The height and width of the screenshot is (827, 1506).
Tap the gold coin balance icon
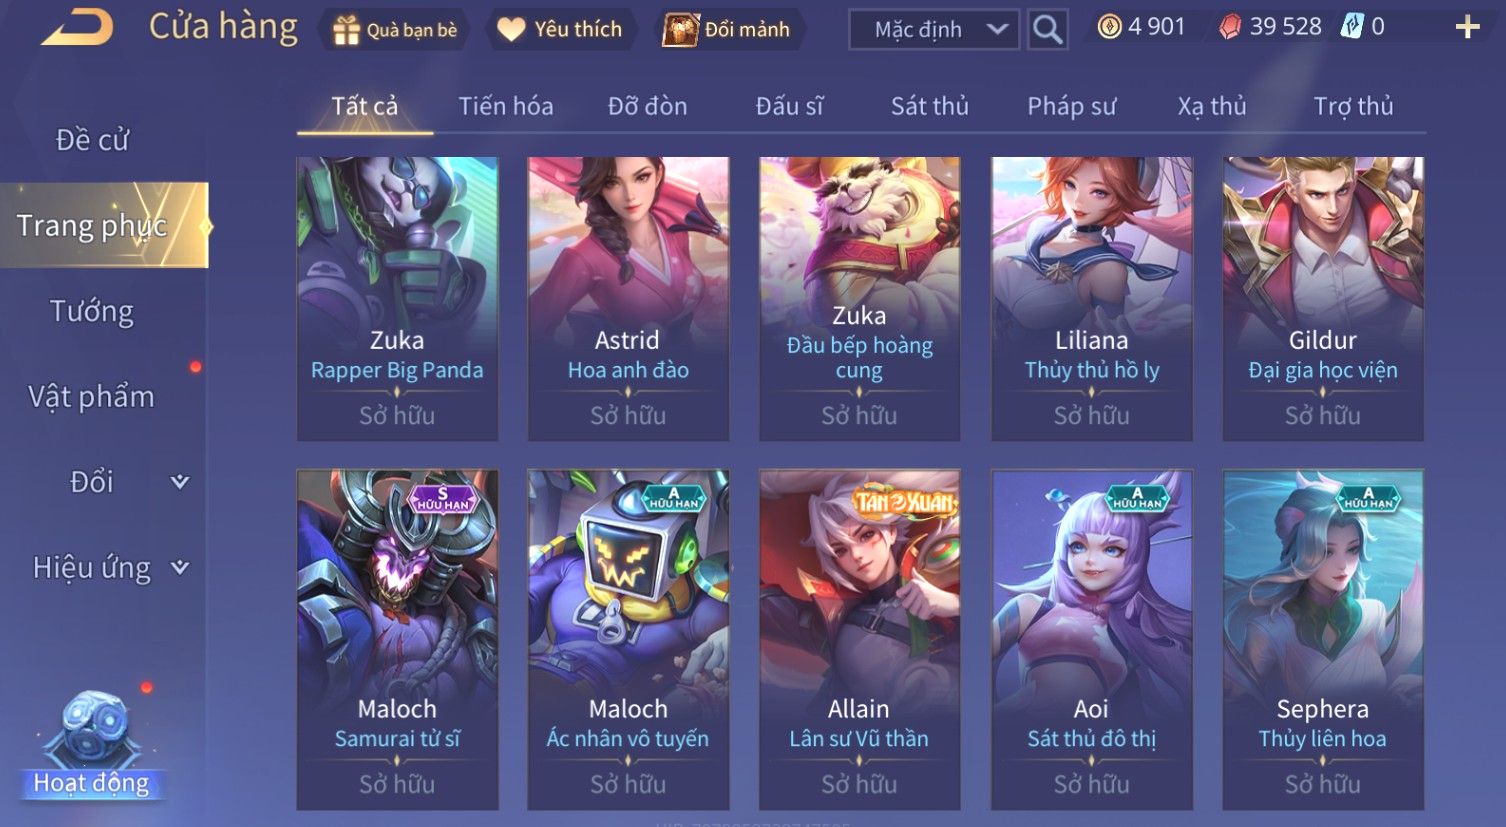[1109, 27]
